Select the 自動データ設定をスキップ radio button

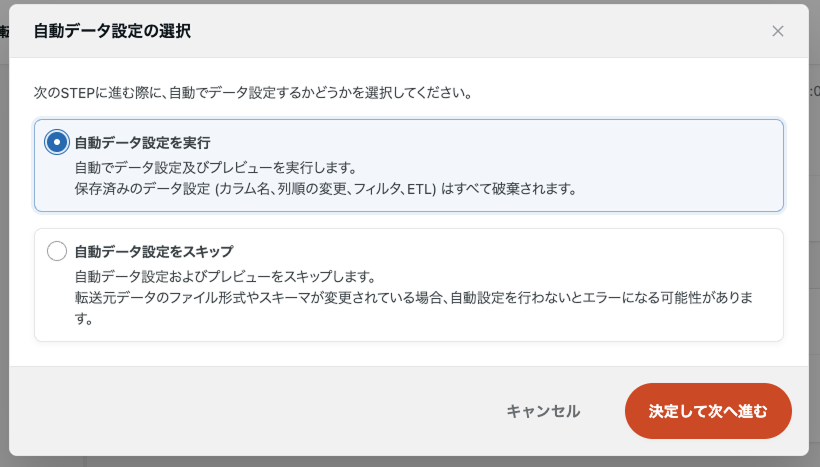point(57,251)
